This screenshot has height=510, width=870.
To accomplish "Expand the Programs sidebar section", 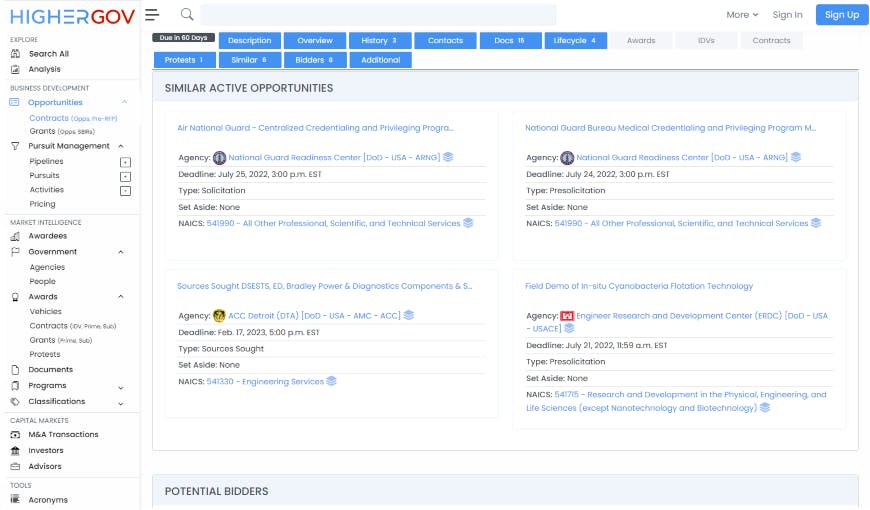I will click(x=121, y=388).
